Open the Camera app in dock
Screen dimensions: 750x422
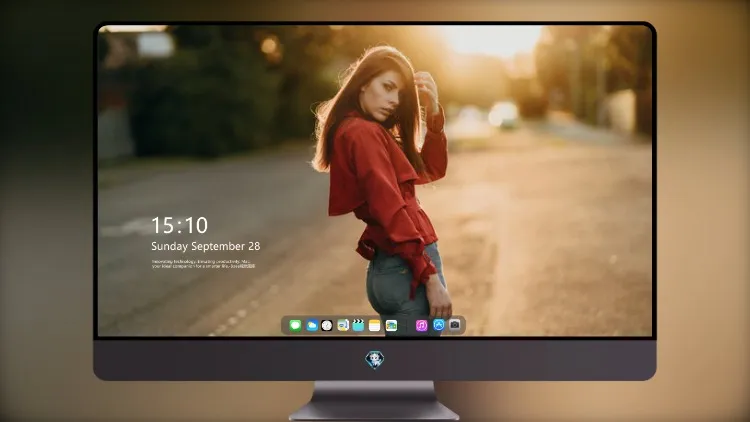pos(454,325)
